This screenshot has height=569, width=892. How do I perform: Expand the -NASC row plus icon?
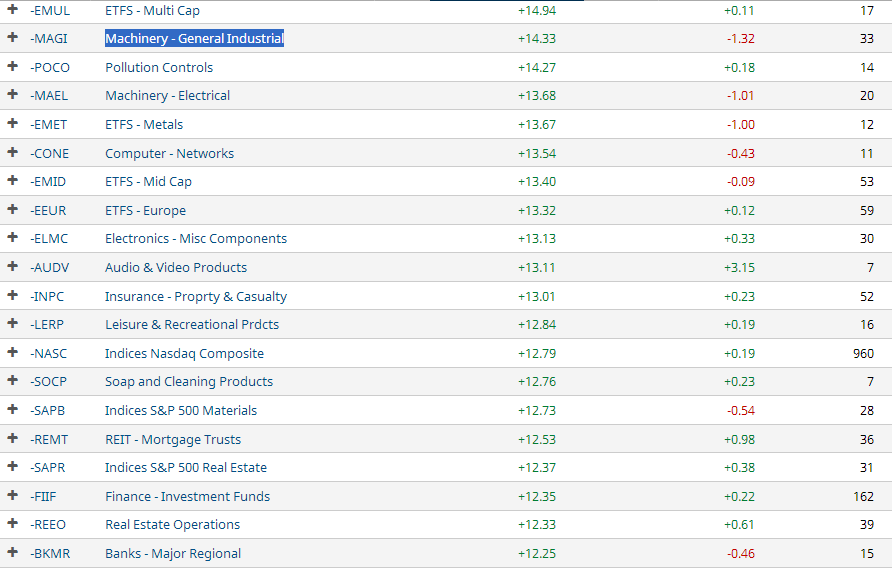(12, 352)
